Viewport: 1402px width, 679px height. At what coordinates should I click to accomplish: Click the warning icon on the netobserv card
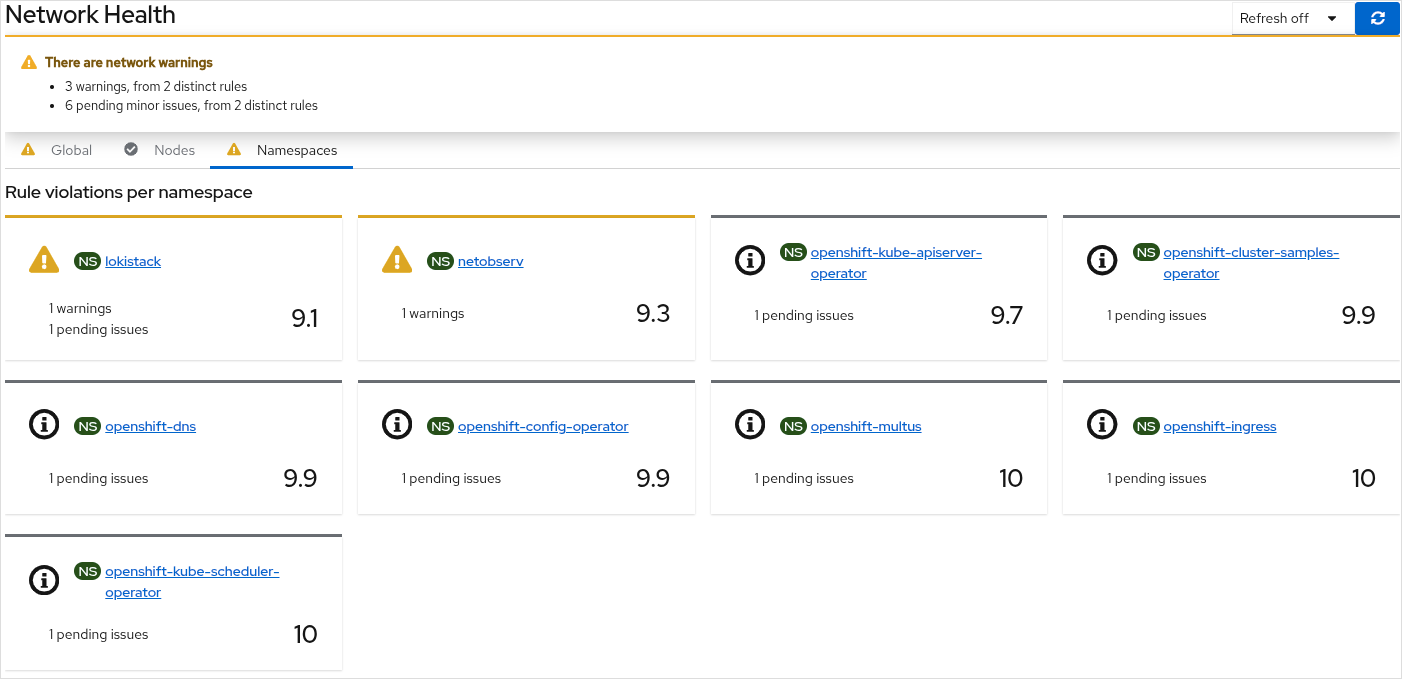pyautogui.click(x=396, y=260)
